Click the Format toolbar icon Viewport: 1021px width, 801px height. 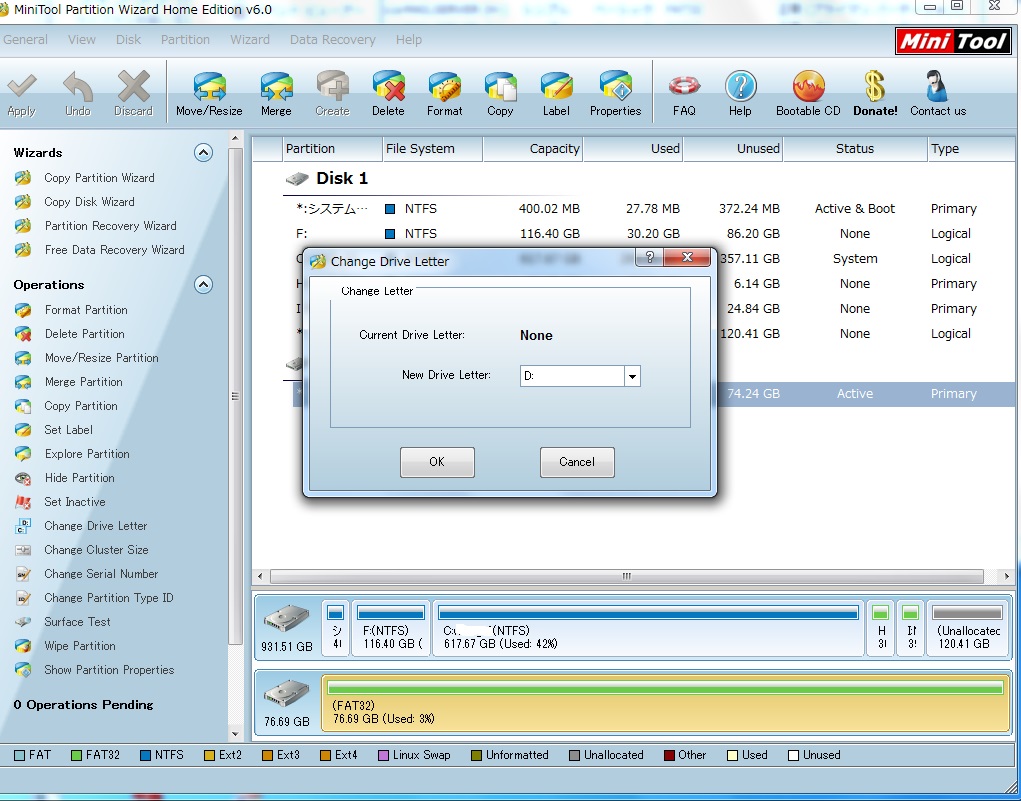pos(445,87)
